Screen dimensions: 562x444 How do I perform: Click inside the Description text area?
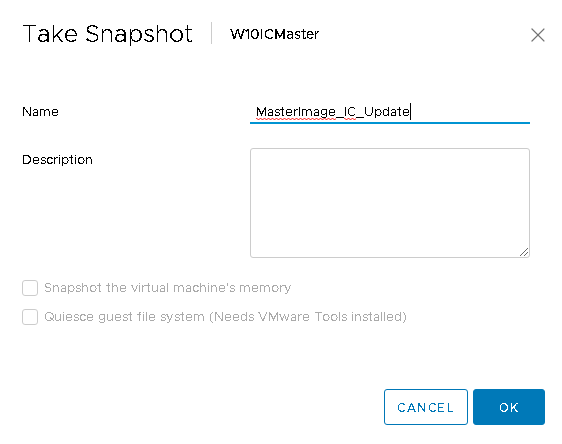pos(390,203)
